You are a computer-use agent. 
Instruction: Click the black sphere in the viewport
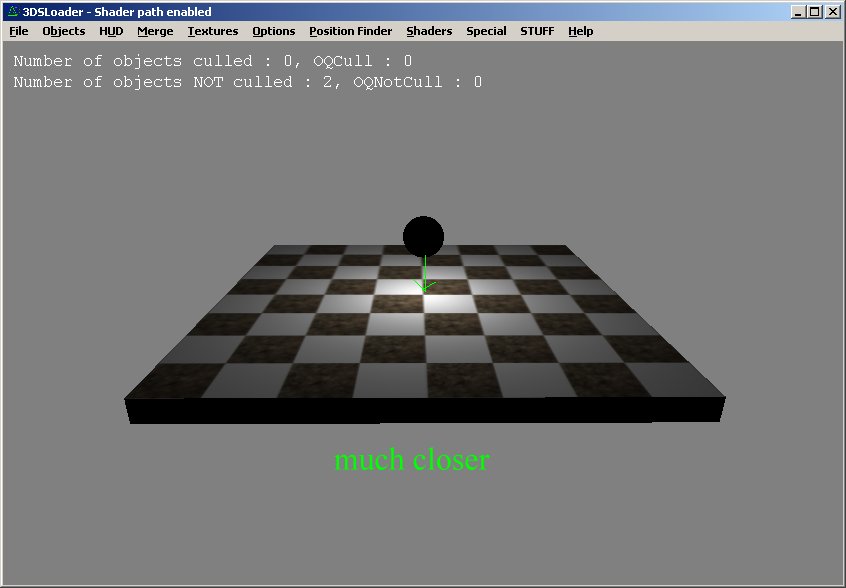424,236
